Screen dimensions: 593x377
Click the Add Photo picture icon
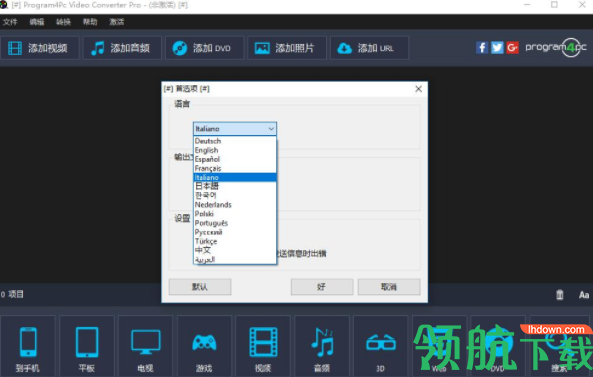click(x=262, y=48)
